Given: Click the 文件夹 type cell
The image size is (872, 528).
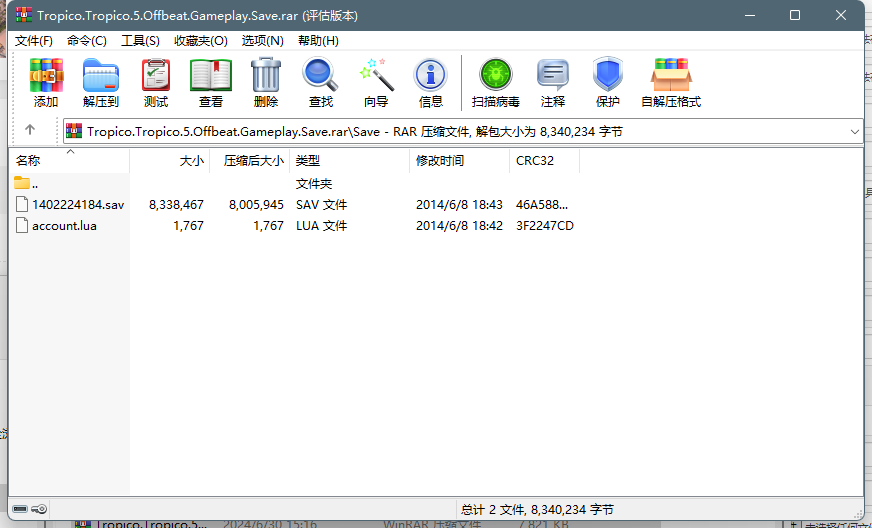Looking at the screenshot, I should point(314,184).
